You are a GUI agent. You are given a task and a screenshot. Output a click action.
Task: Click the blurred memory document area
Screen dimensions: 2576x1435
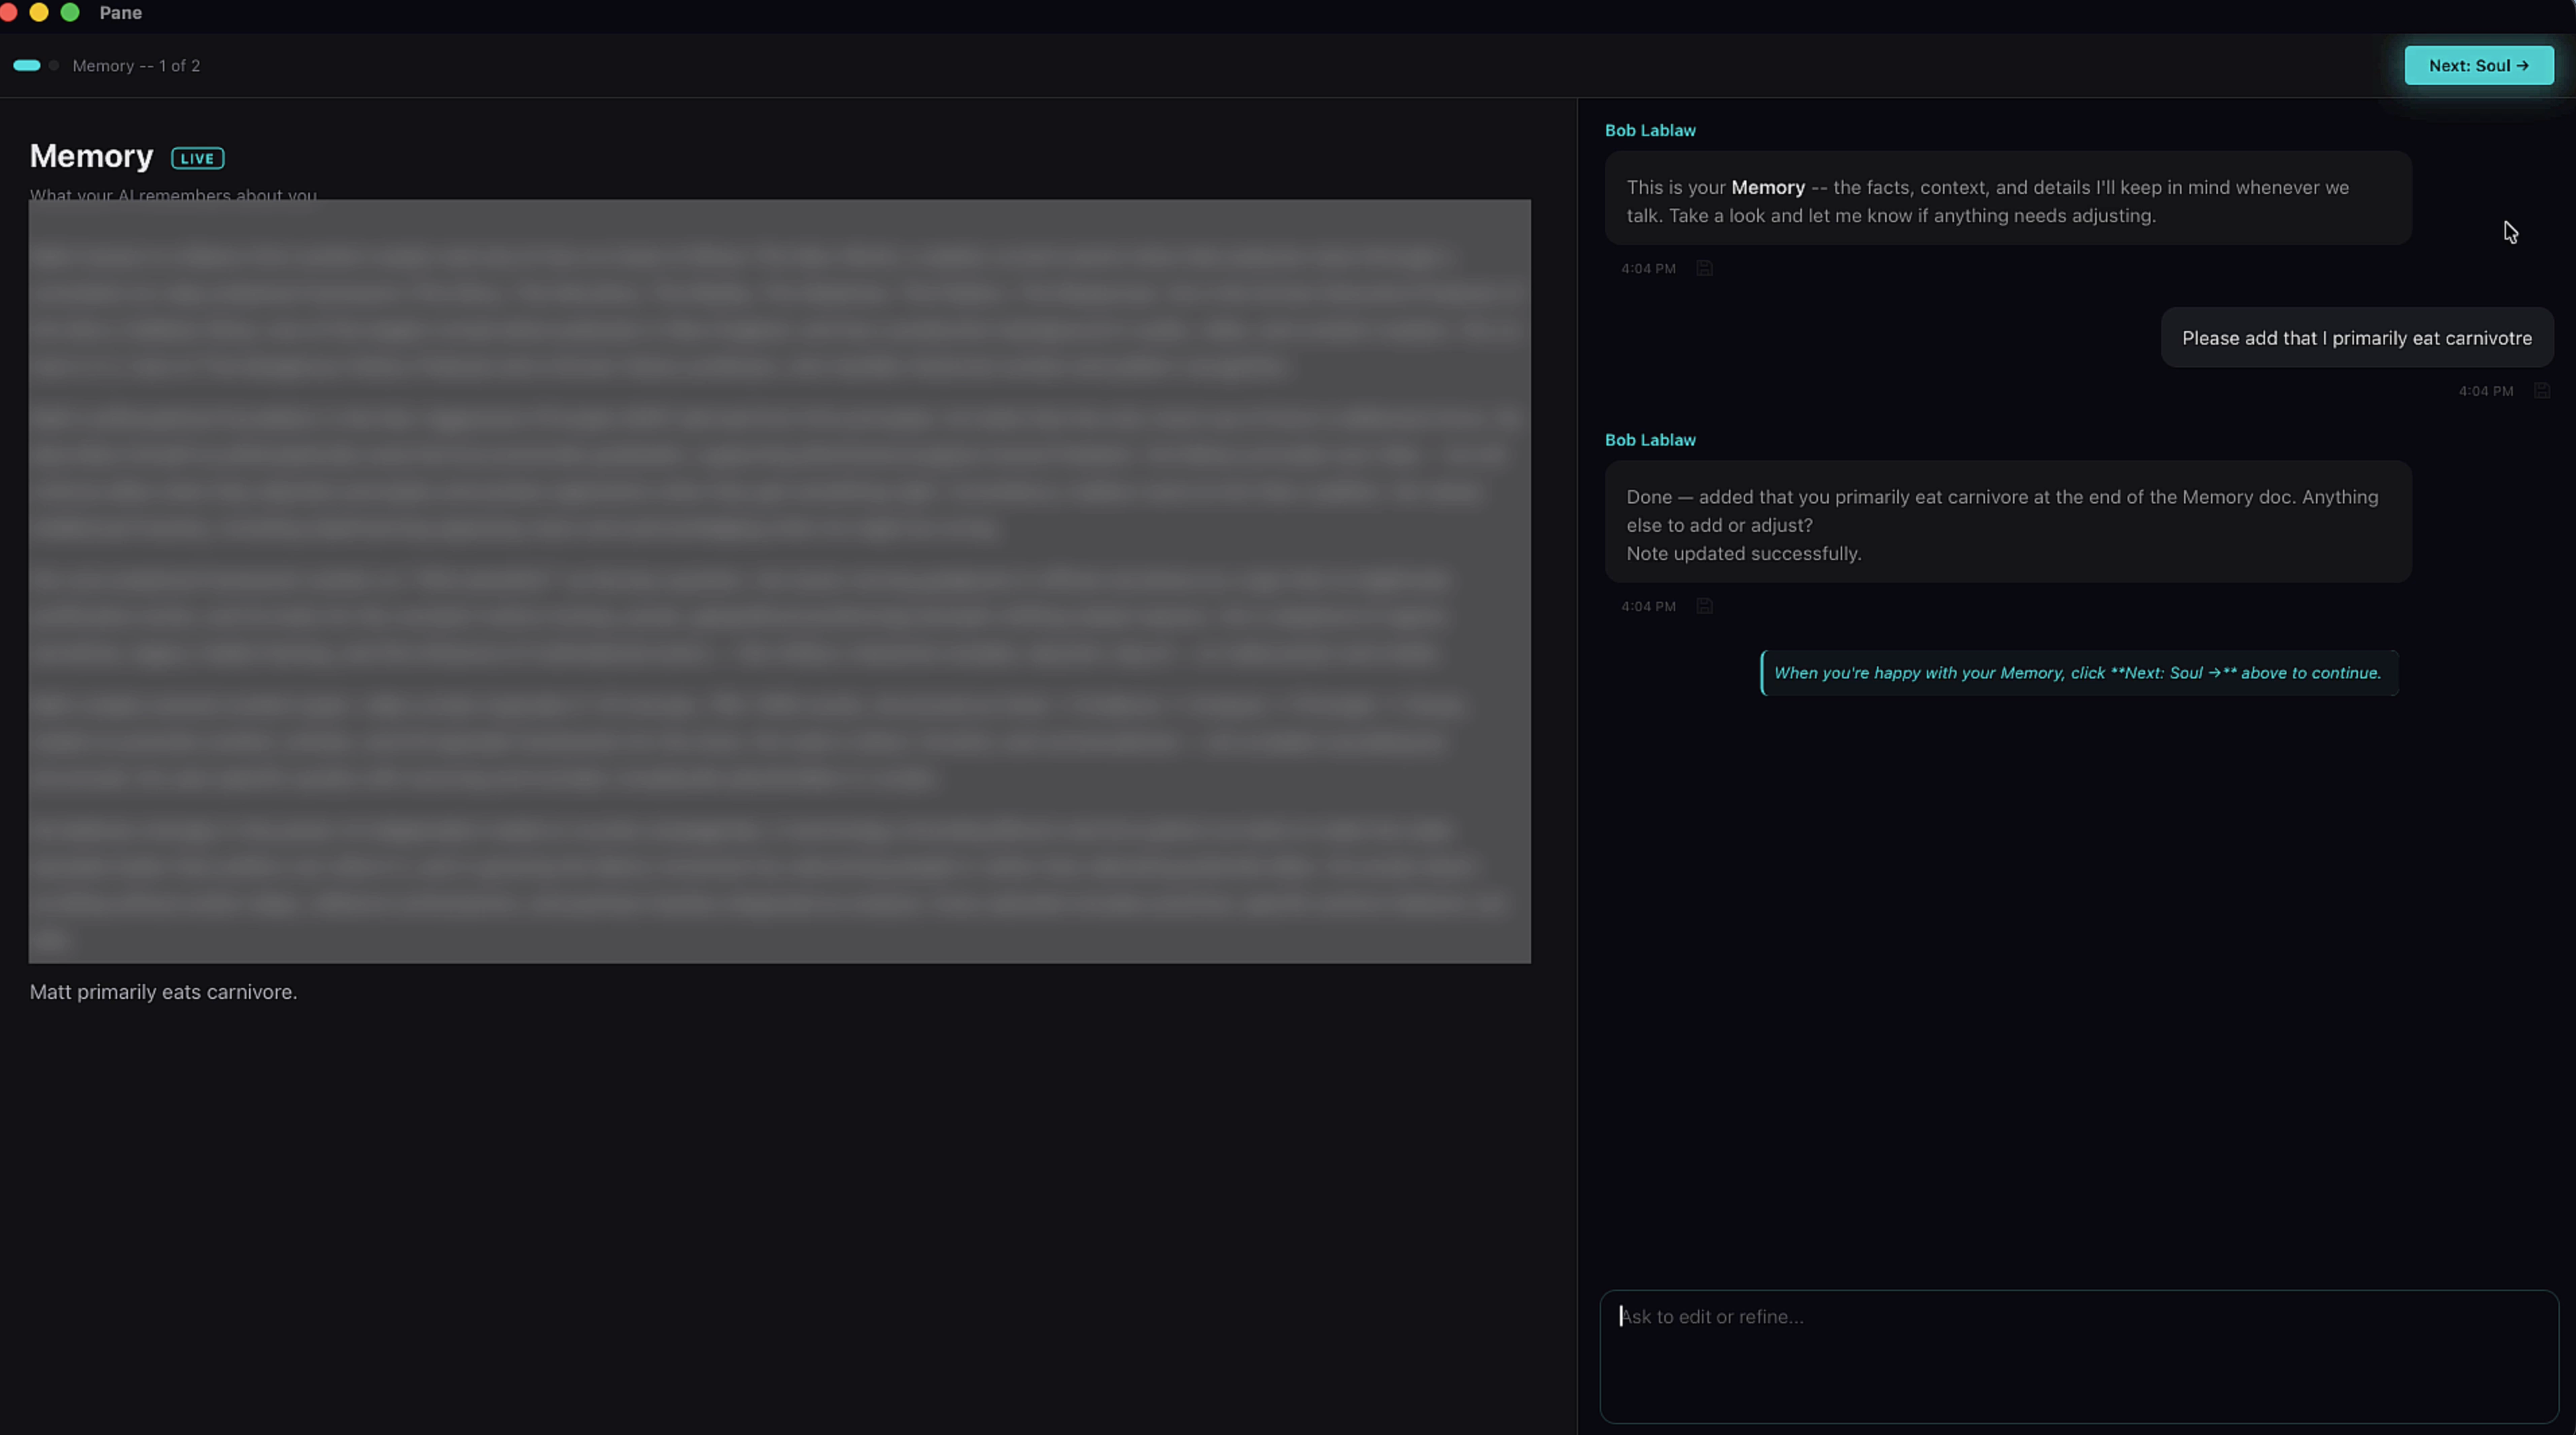pyautogui.click(x=779, y=581)
